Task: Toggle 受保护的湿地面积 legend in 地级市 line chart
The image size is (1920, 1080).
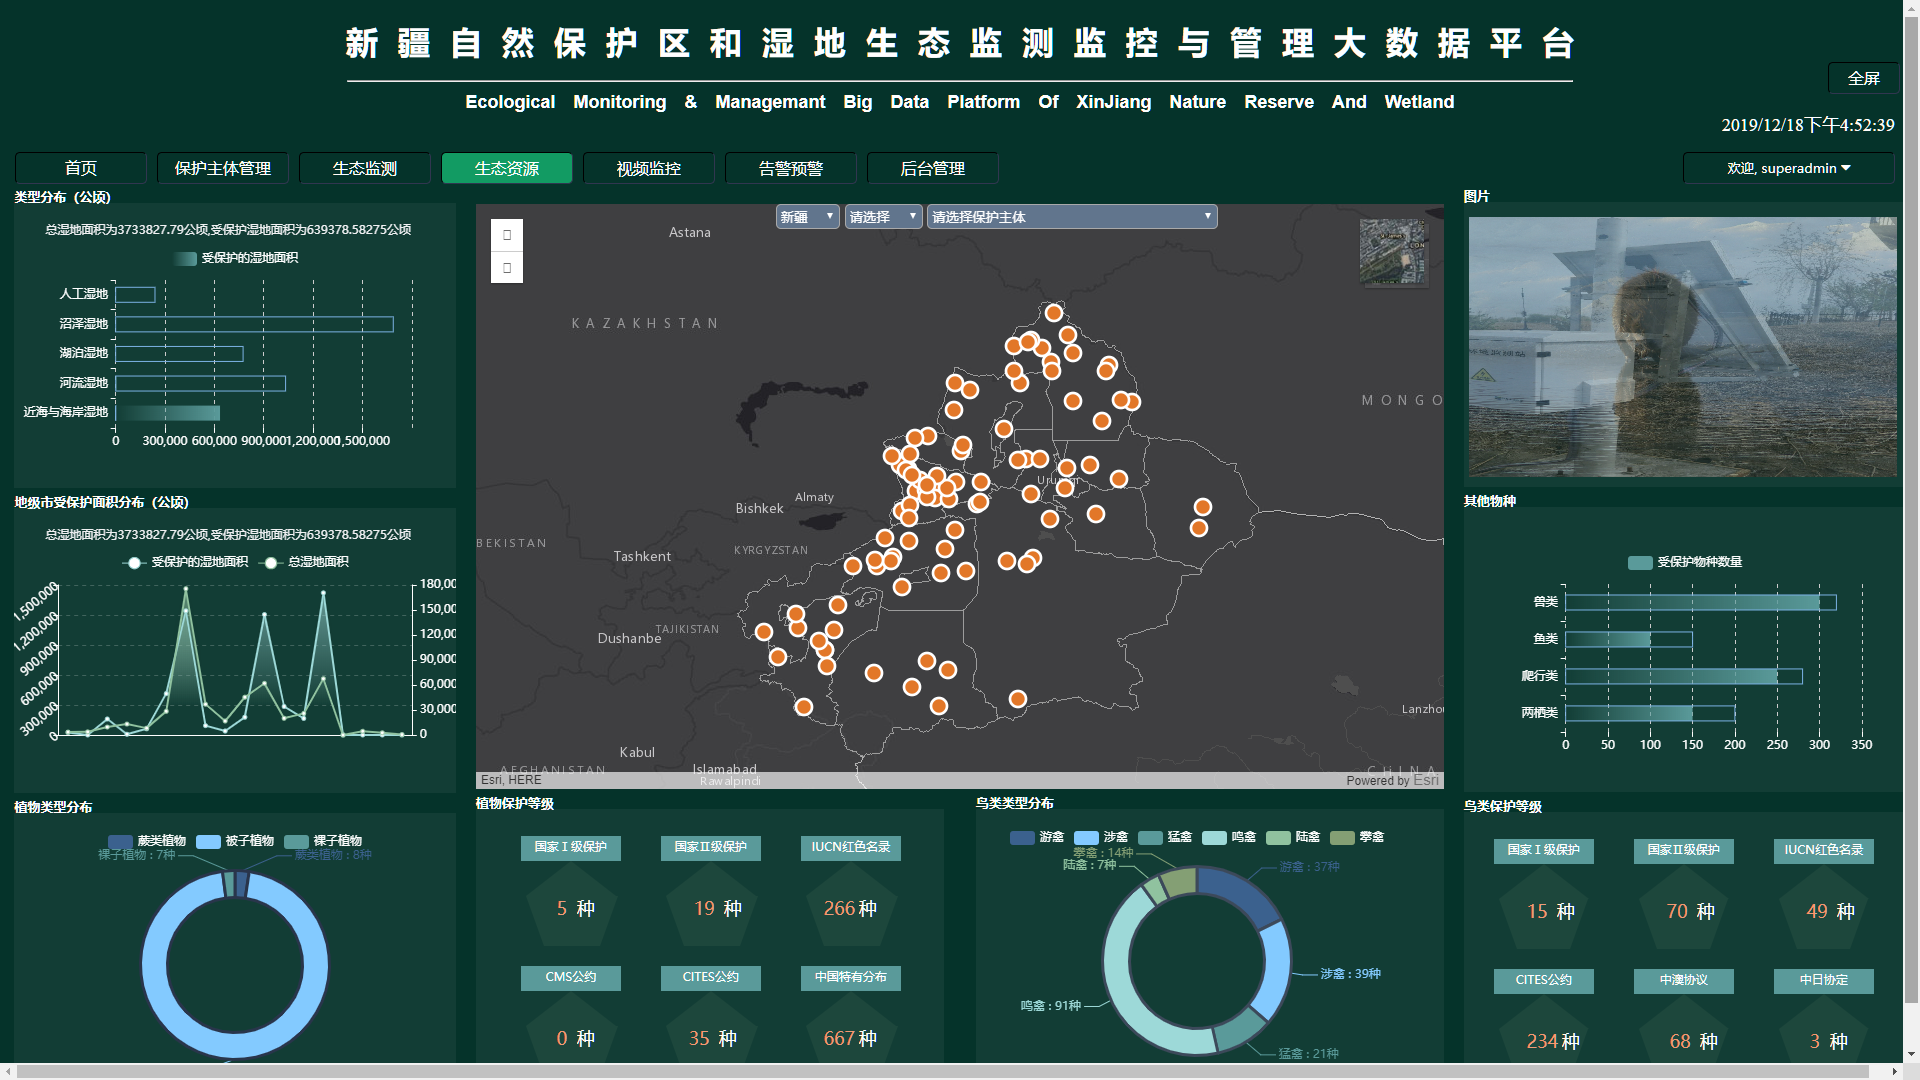Action: click(186, 562)
